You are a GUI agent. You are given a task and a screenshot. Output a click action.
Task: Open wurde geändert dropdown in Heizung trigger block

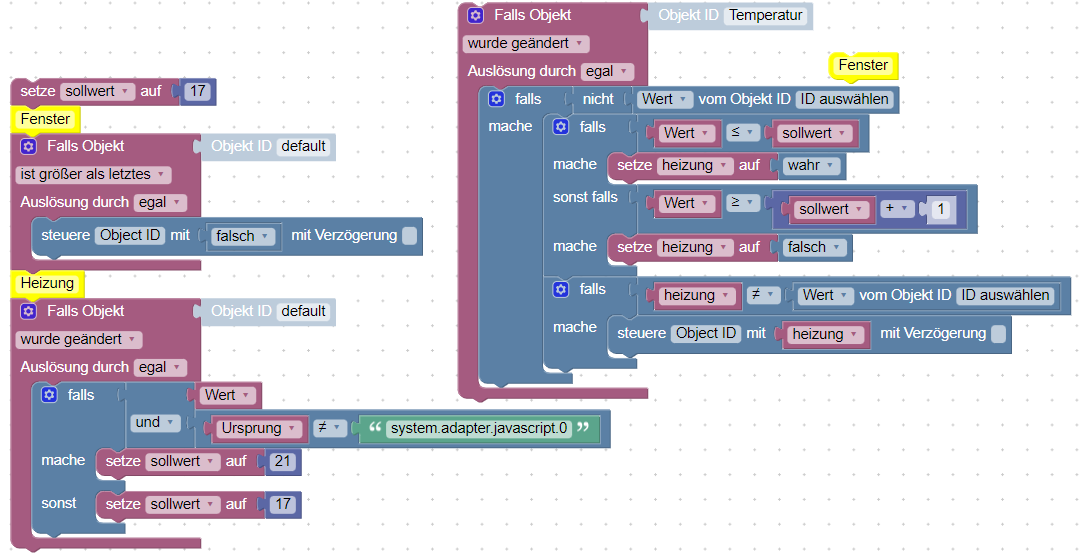pos(79,339)
